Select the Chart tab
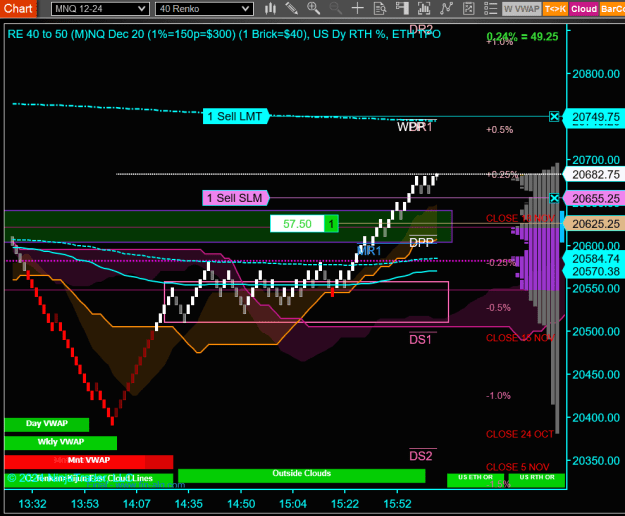 pyautogui.click(x=18, y=8)
